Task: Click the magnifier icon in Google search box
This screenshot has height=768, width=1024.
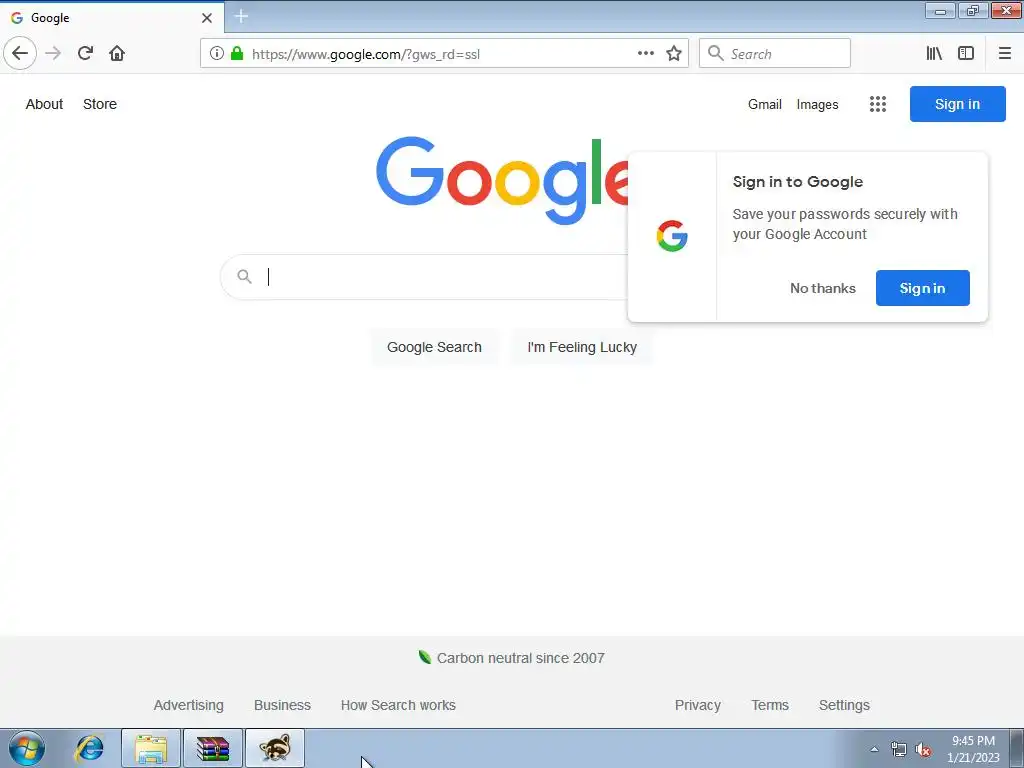Action: pos(244,277)
